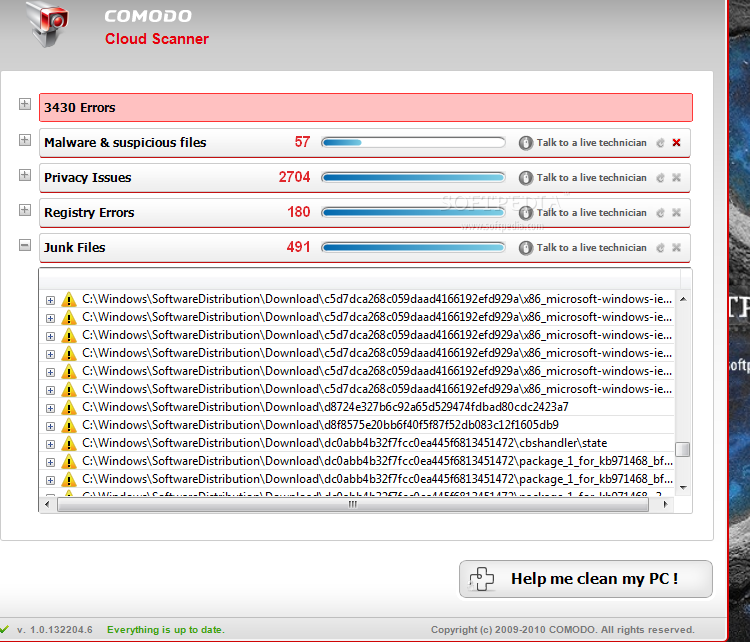The width and height of the screenshot is (750, 642).
Task: Select the Malware & suspicious files heading
Action: tap(125, 143)
